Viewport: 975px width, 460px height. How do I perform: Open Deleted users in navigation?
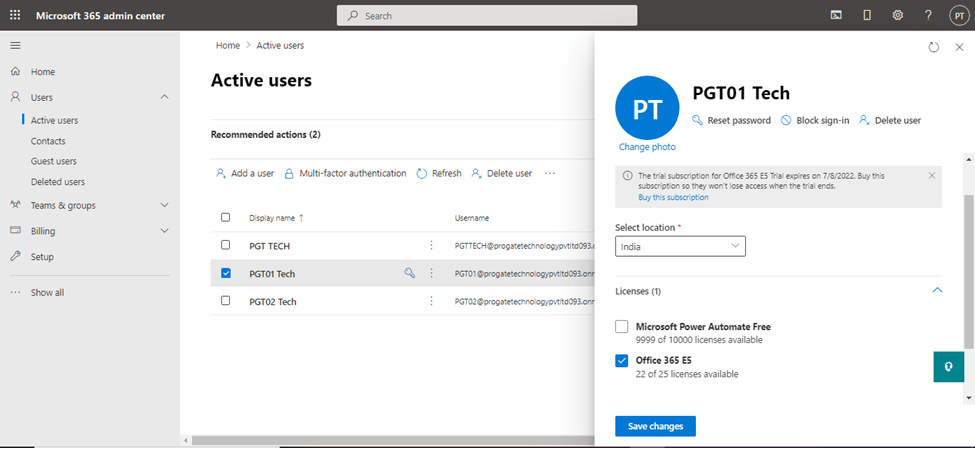click(x=57, y=182)
